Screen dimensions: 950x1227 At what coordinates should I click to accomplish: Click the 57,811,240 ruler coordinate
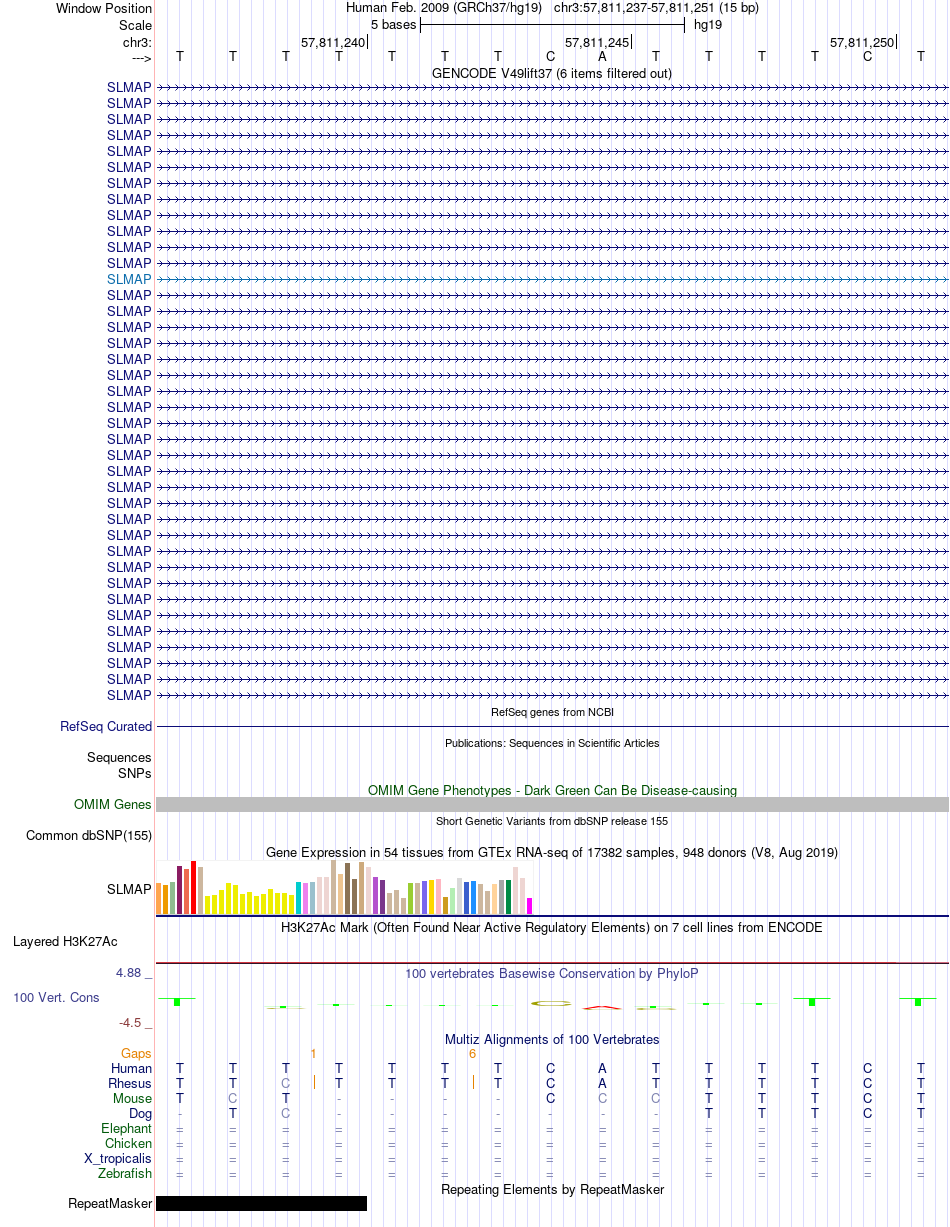point(333,42)
